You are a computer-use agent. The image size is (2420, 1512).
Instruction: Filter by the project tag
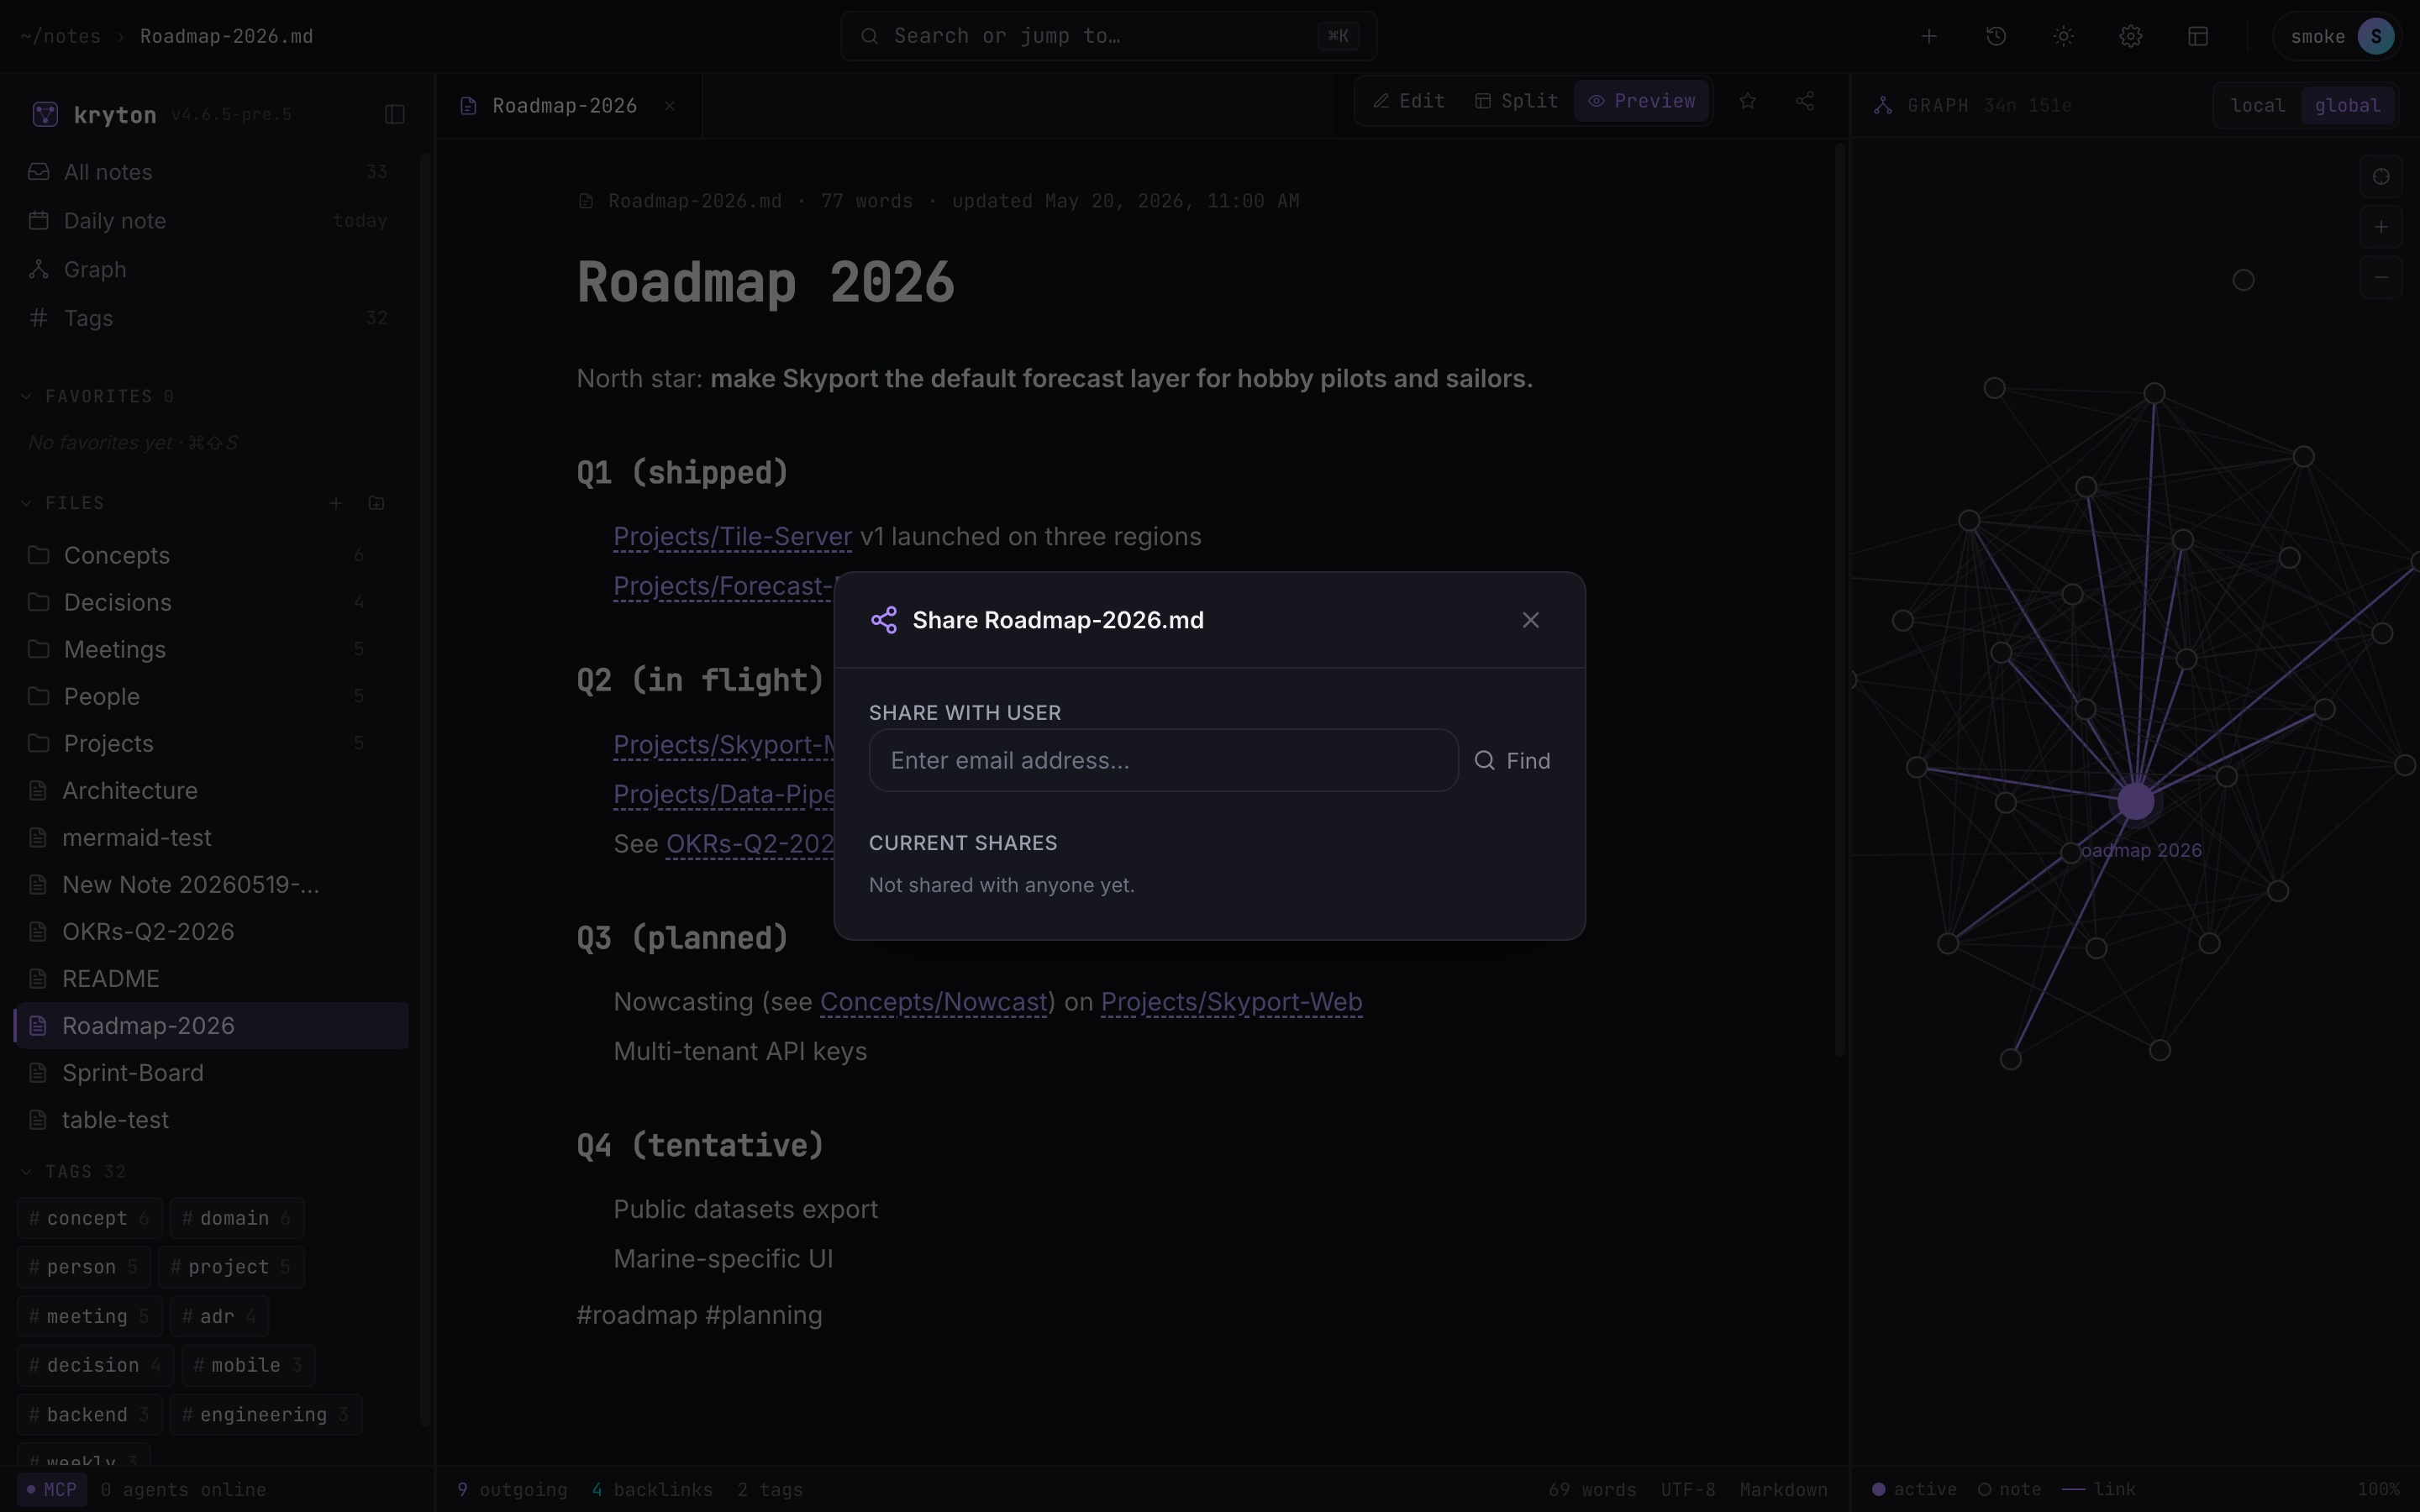click(231, 1267)
